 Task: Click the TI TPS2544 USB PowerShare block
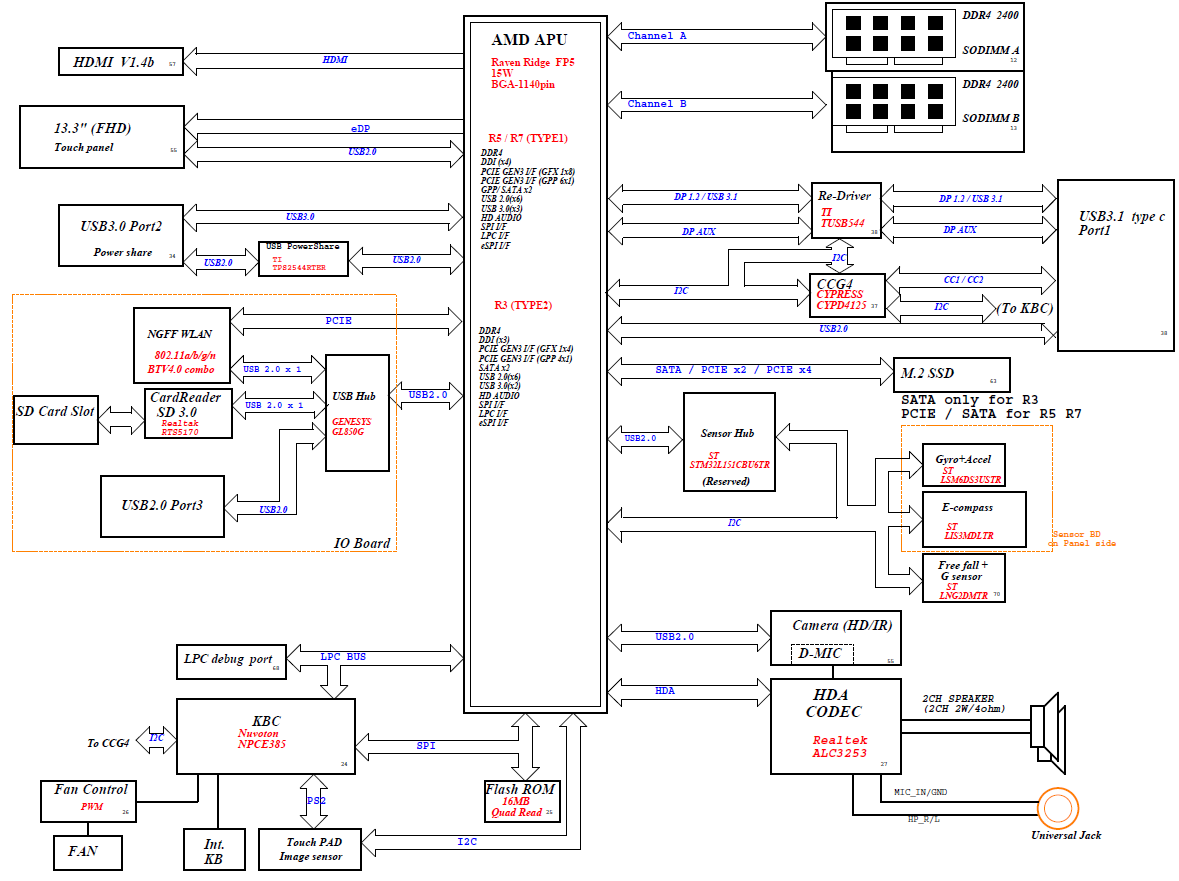(x=303, y=258)
